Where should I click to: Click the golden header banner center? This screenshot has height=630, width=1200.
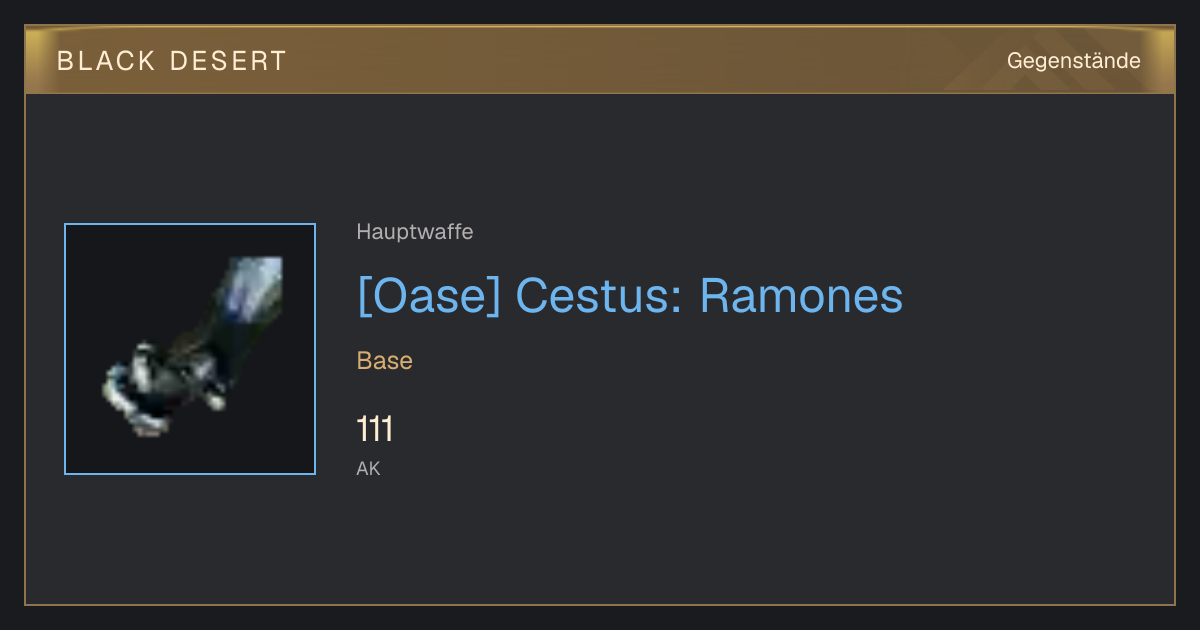(600, 60)
